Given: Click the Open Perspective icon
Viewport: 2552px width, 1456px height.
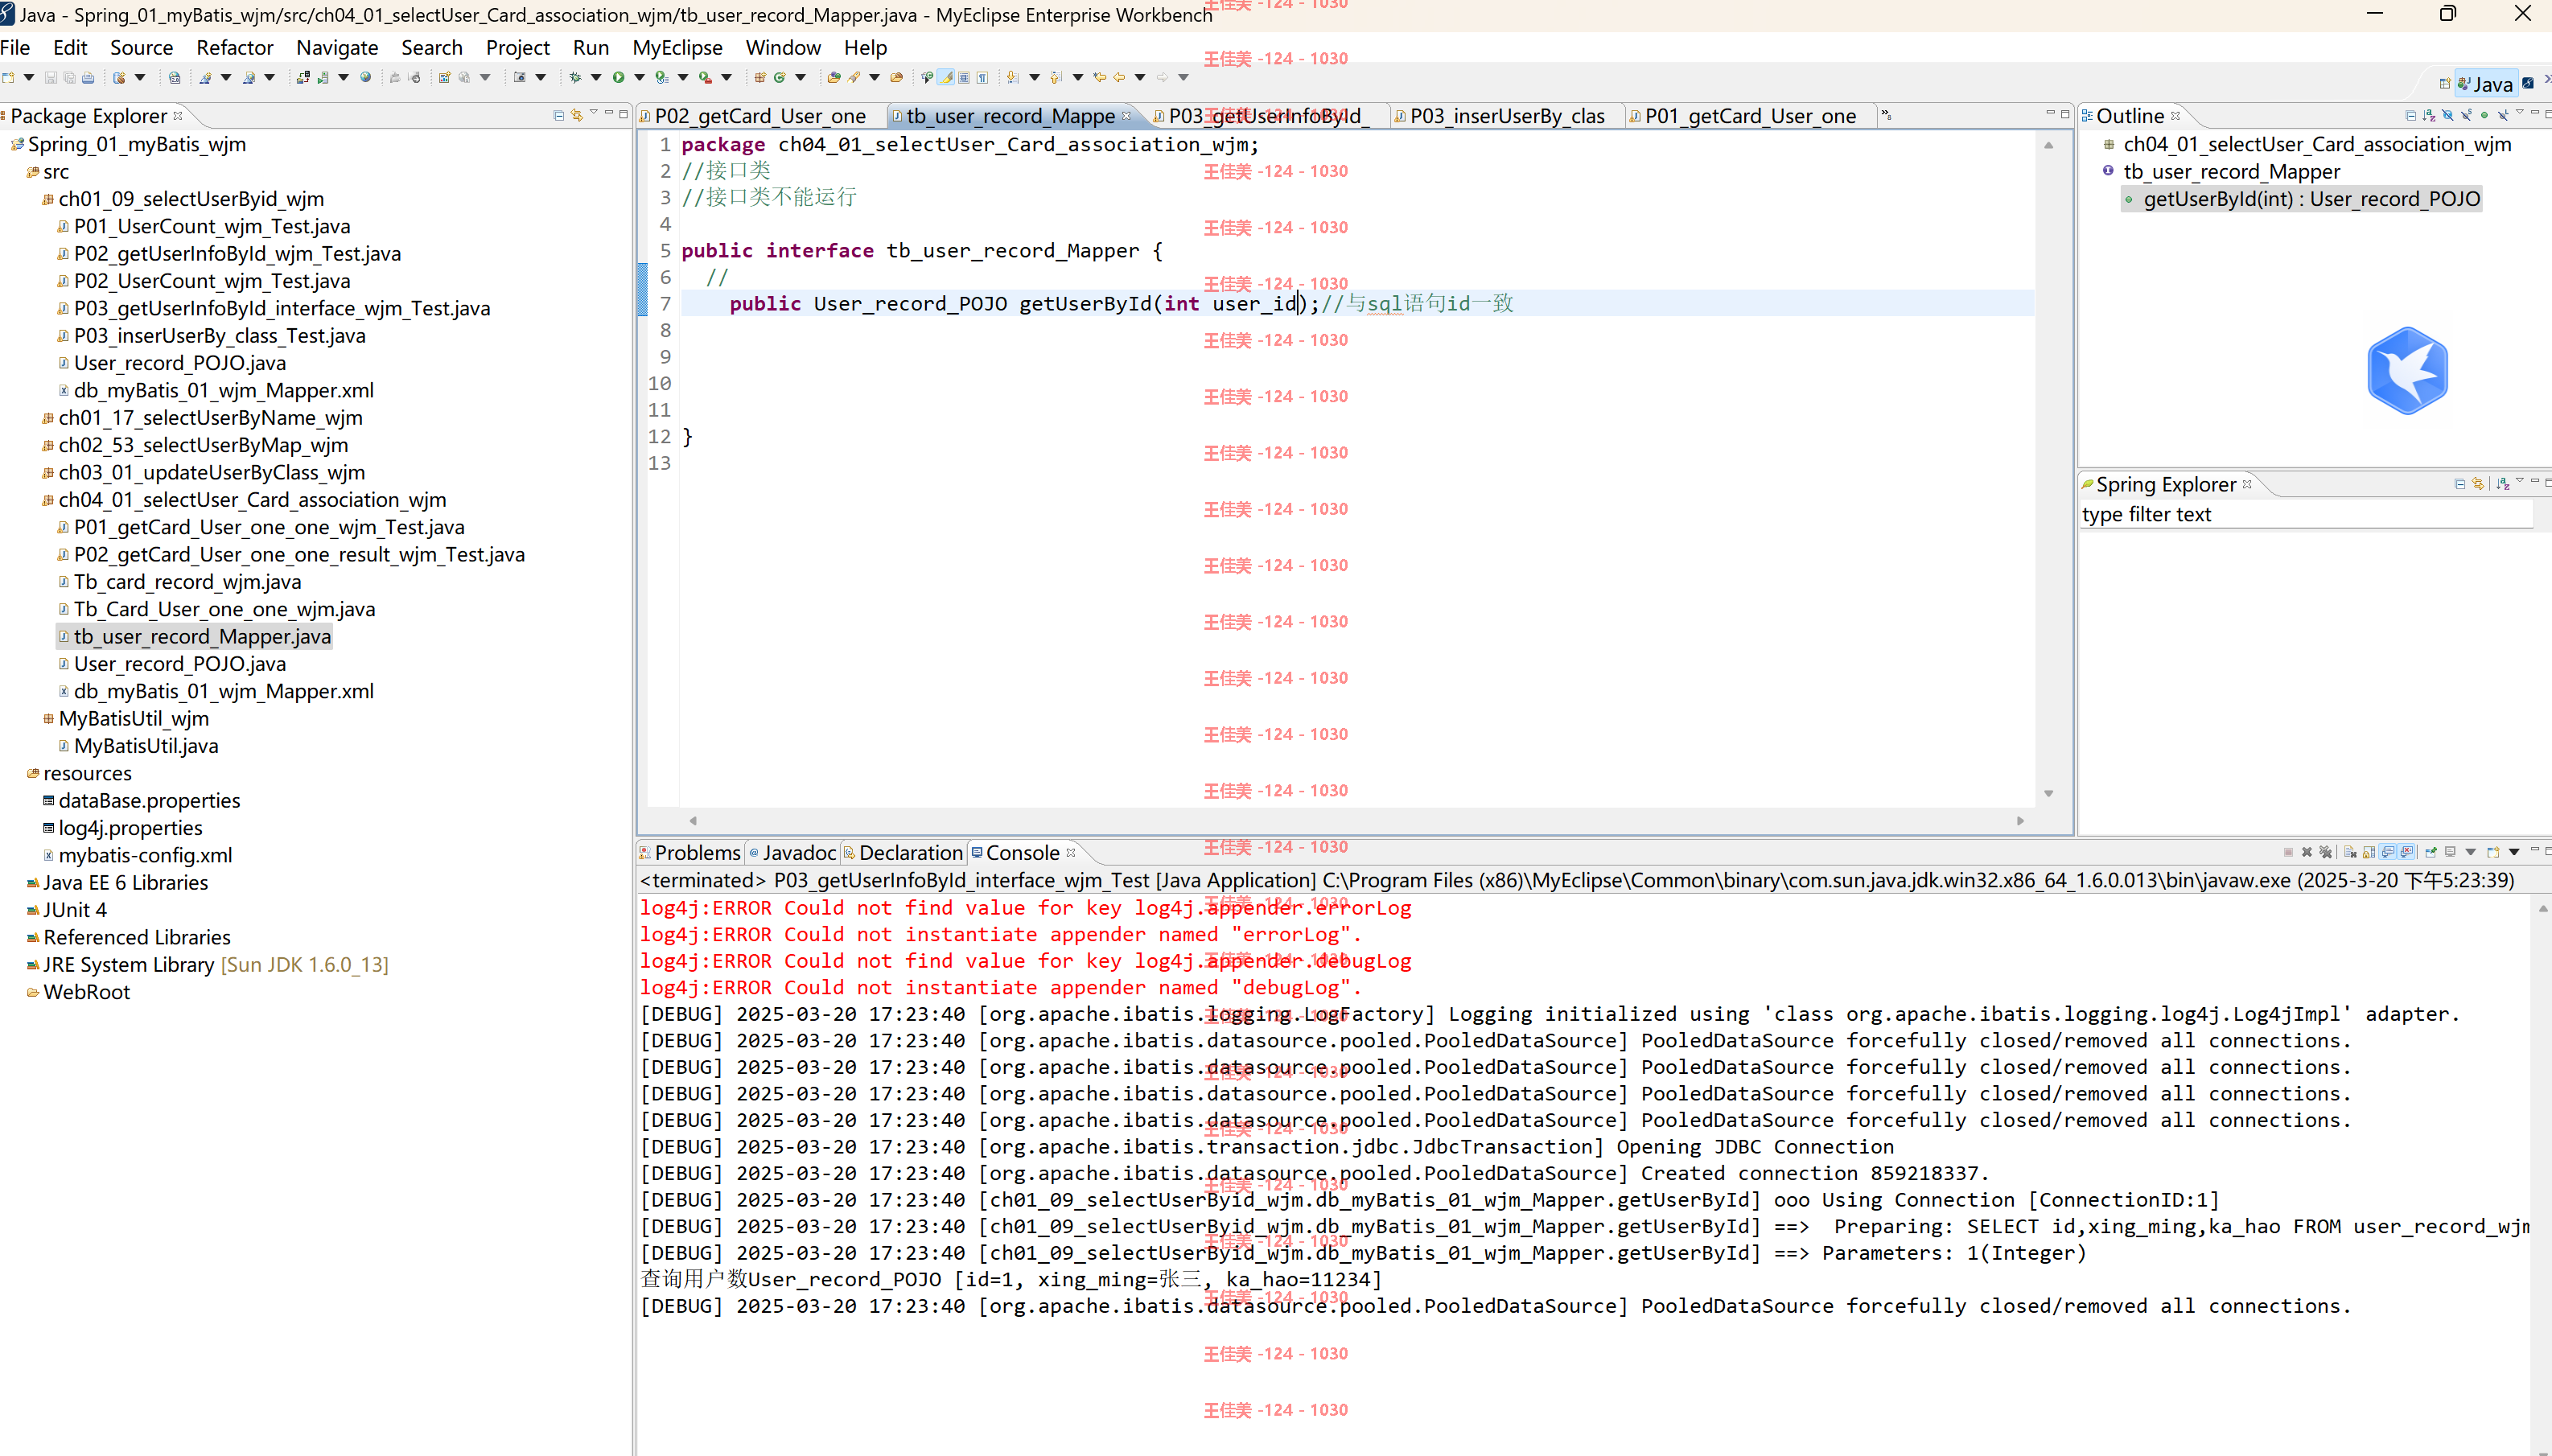Looking at the screenshot, I should coord(2444,84).
